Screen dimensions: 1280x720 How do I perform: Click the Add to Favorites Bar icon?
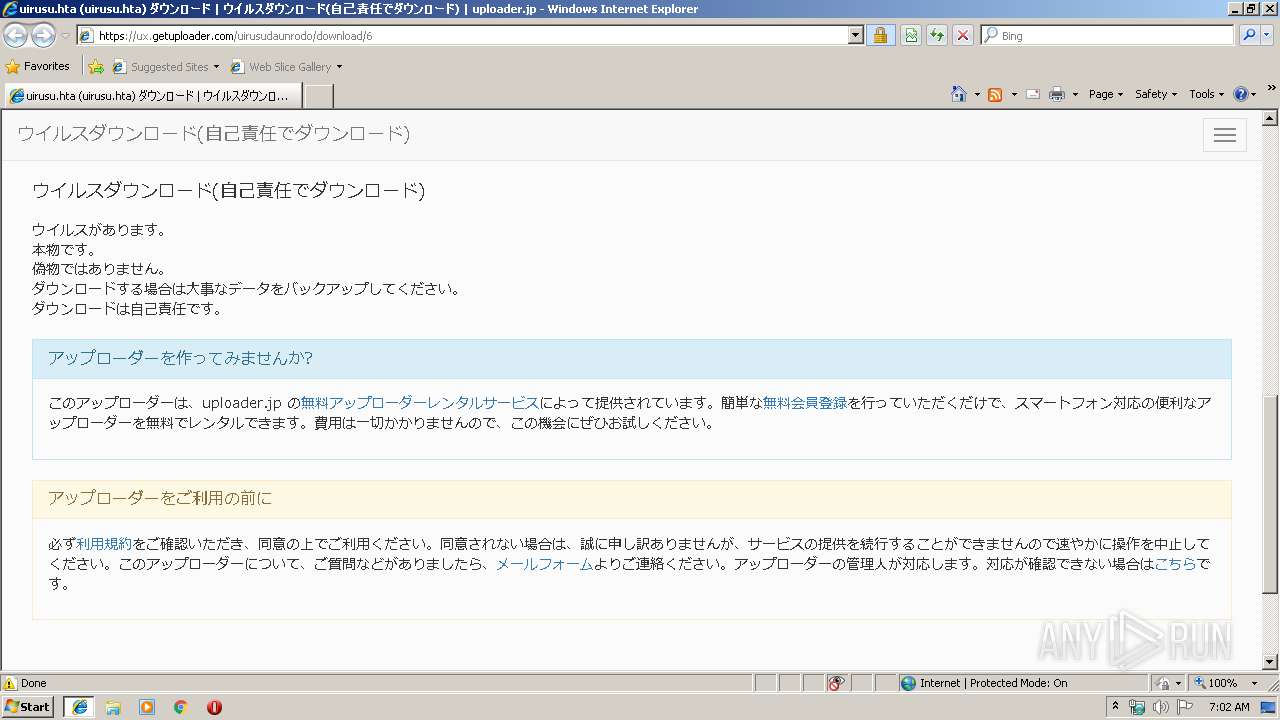coord(96,67)
